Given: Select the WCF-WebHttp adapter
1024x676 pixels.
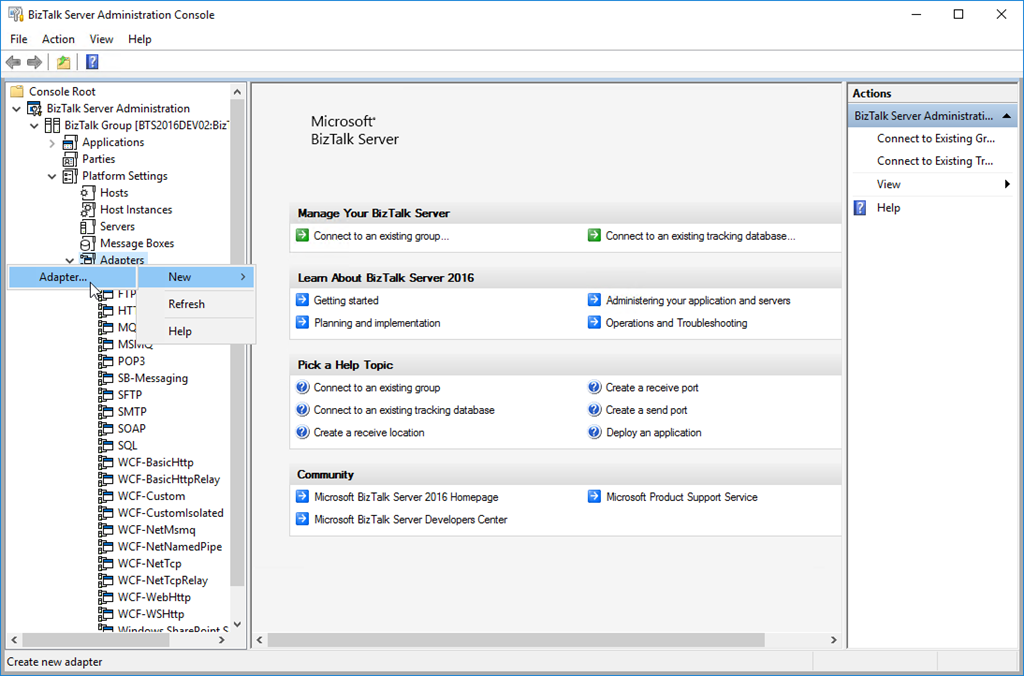Looking at the screenshot, I should (x=154, y=597).
